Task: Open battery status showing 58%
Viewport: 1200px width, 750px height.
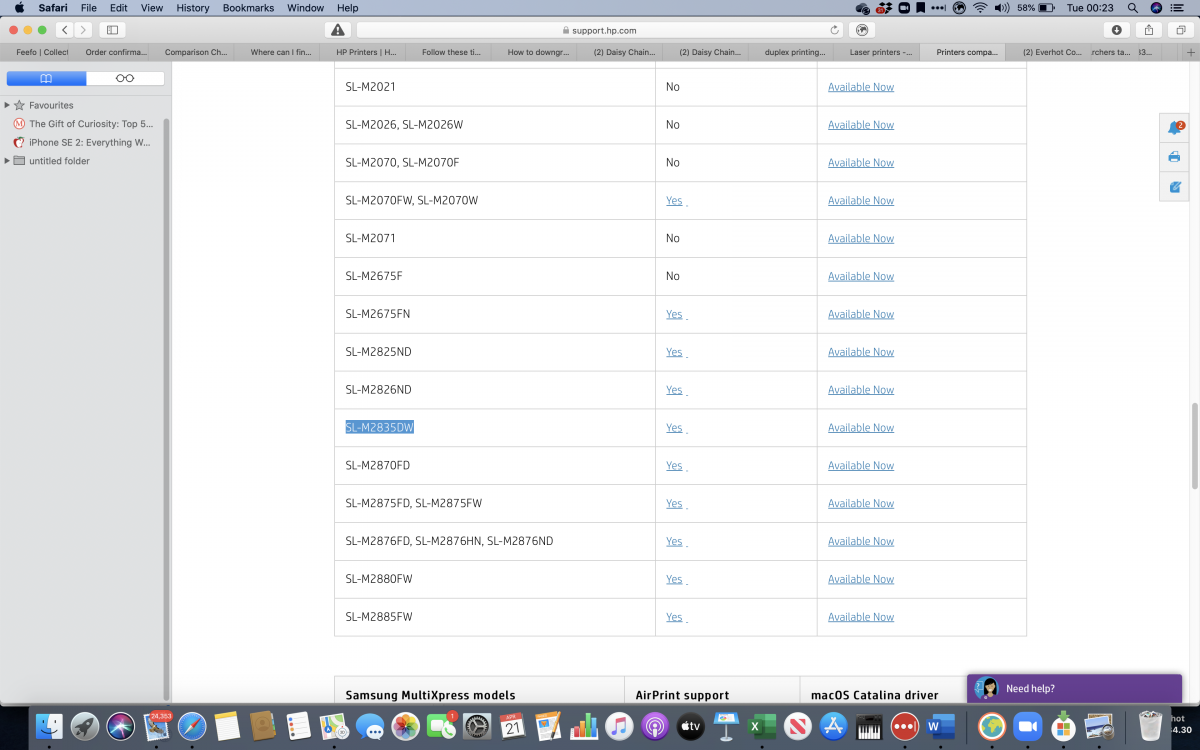Action: coord(1037,7)
